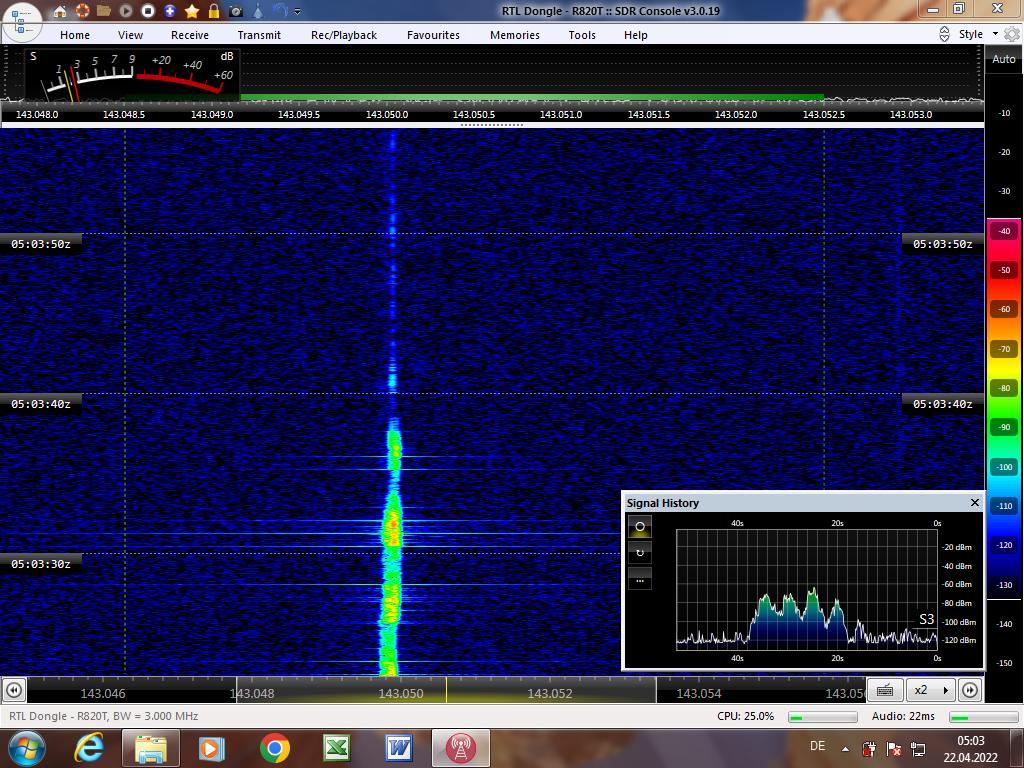Click the S-meter signal gauge
The width and height of the screenshot is (1024, 768).
pos(133,74)
